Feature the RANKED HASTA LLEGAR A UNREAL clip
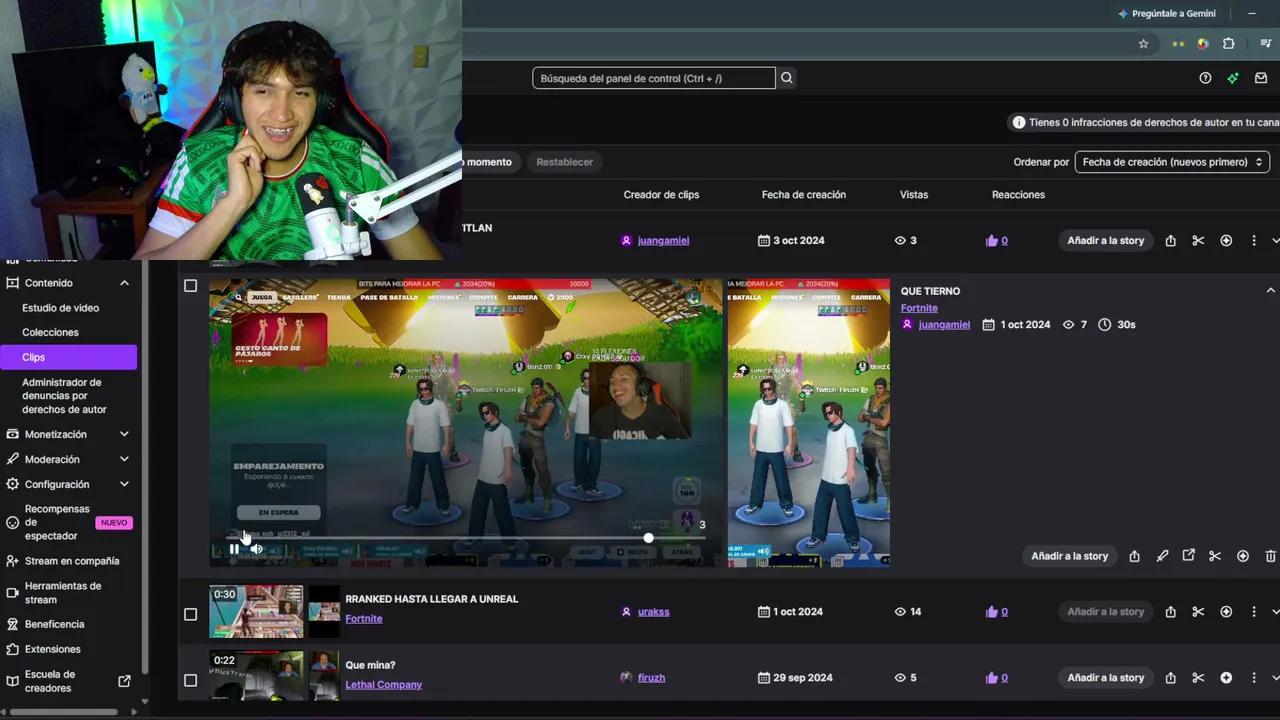The width and height of the screenshot is (1280, 720). 1226,612
